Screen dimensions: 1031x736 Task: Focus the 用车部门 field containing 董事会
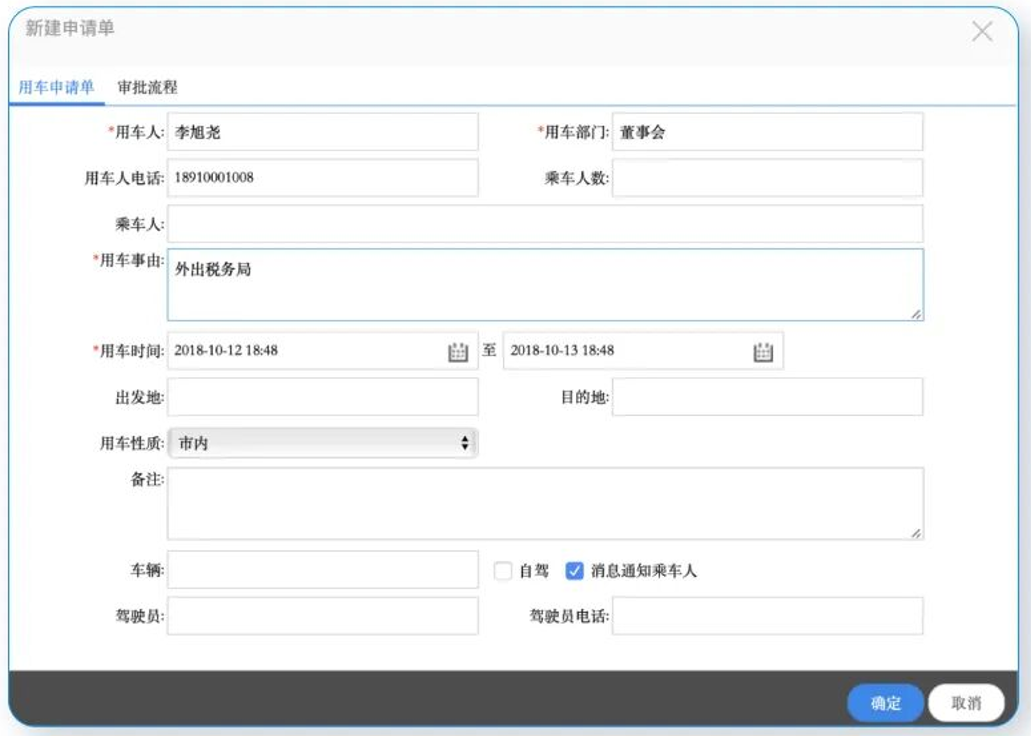point(767,132)
